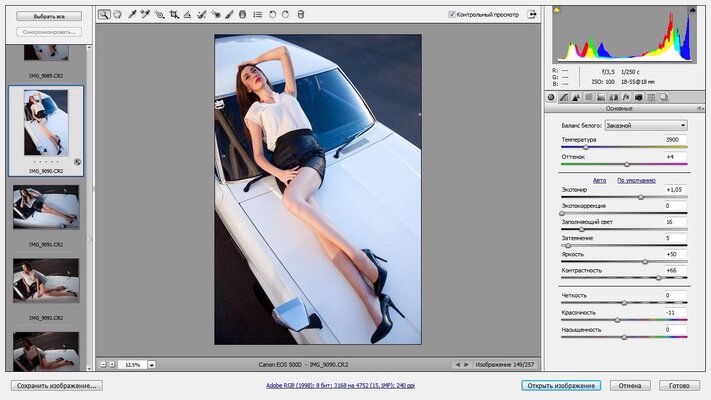This screenshot has width=711, height=400.
Task: Toggle full screen mode icon
Action: (x=532, y=15)
